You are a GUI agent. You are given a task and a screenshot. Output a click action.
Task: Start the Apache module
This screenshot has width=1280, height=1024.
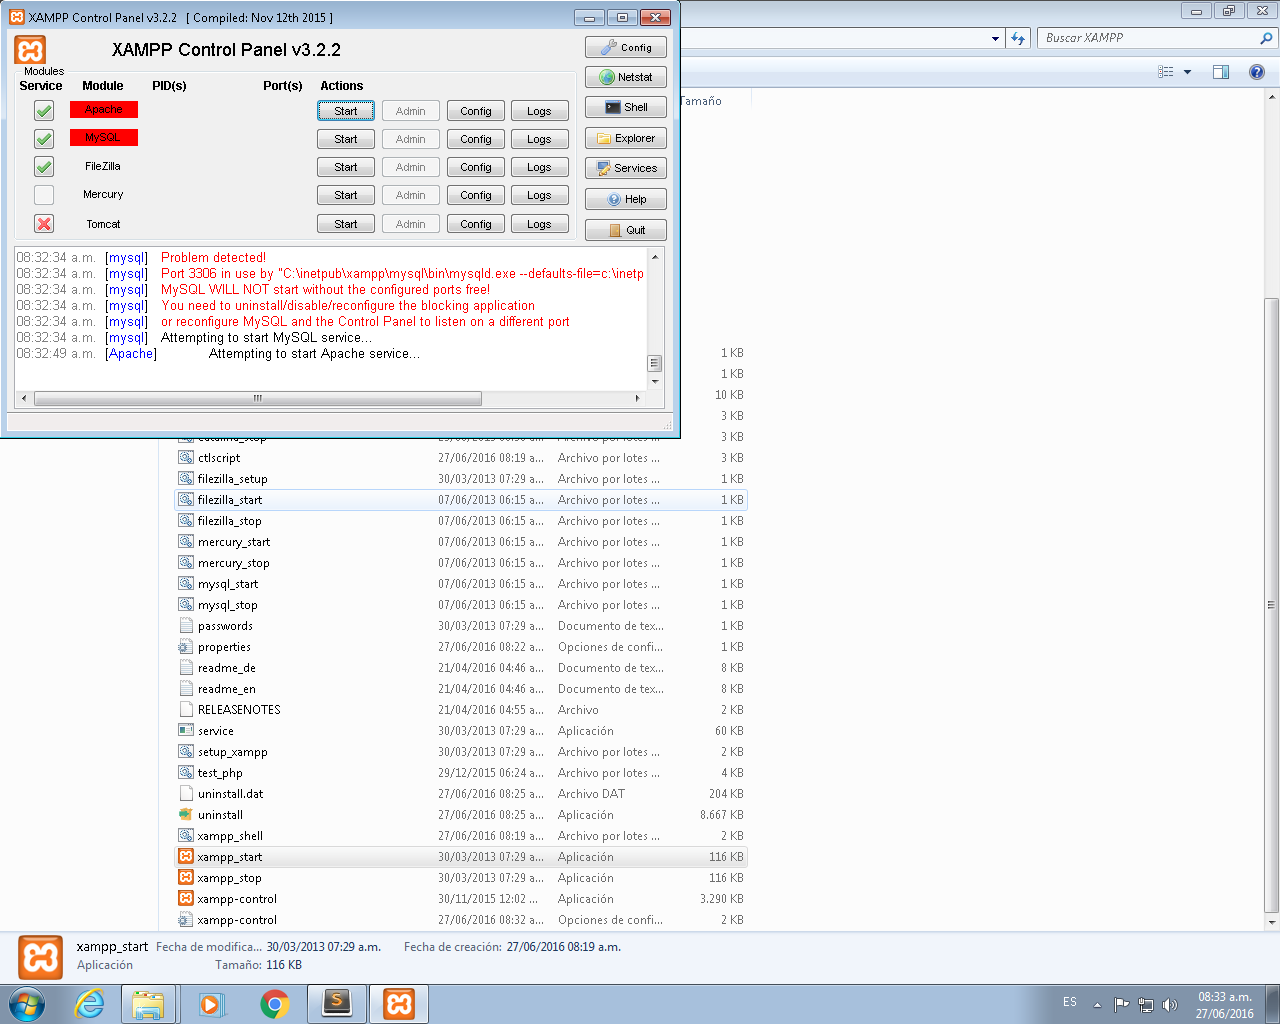346,111
